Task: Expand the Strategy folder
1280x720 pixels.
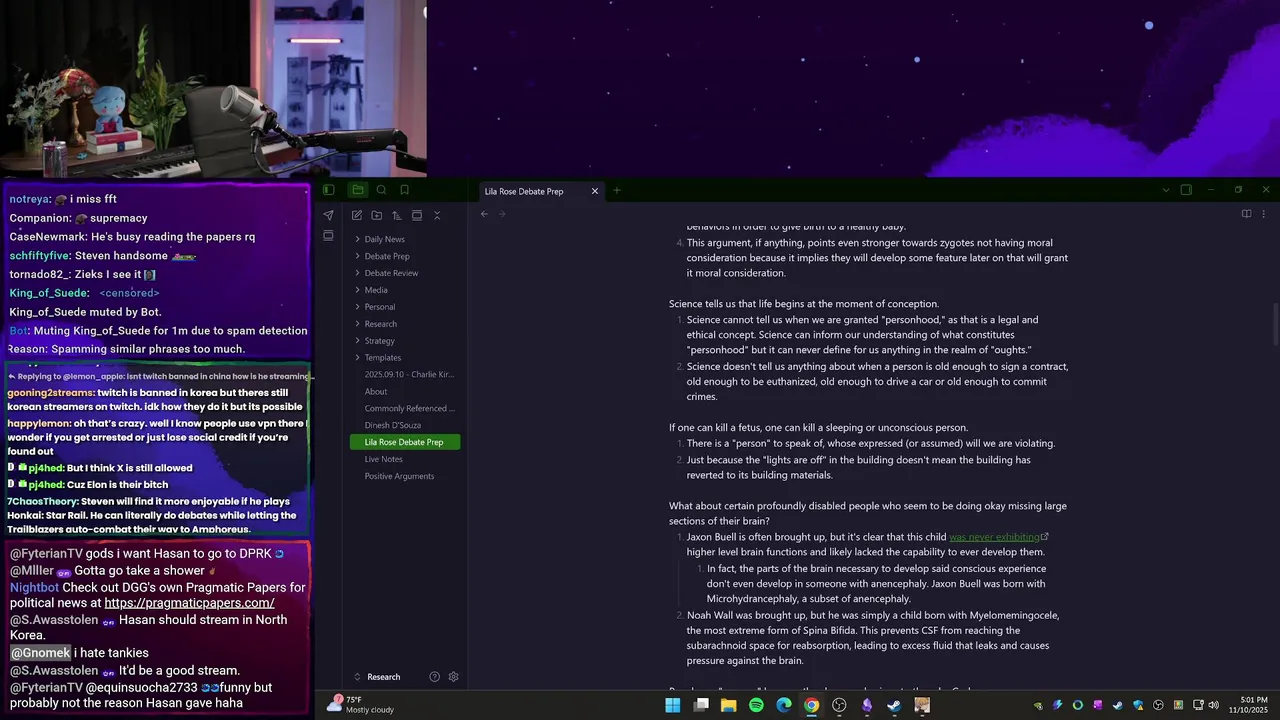Action: click(x=404, y=341)
